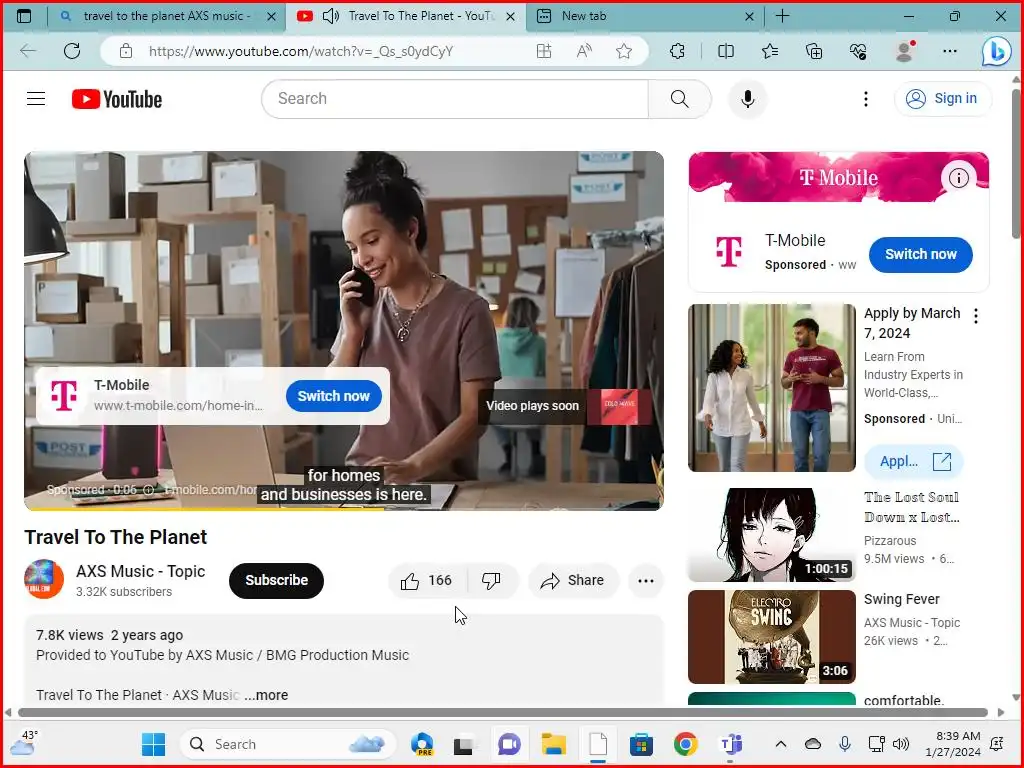1024x768 pixels.
Task: Mute the Travel To The Planet tab audio
Action: click(331, 16)
